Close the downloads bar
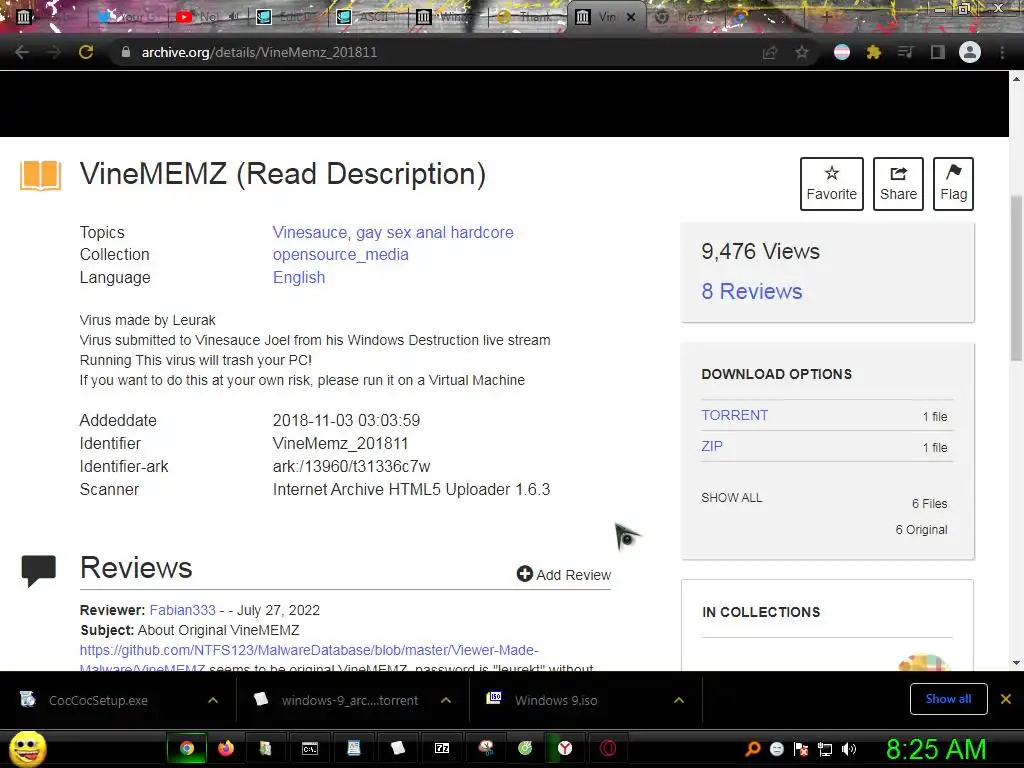The image size is (1024, 768). pyautogui.click(x=1006, y=699)
